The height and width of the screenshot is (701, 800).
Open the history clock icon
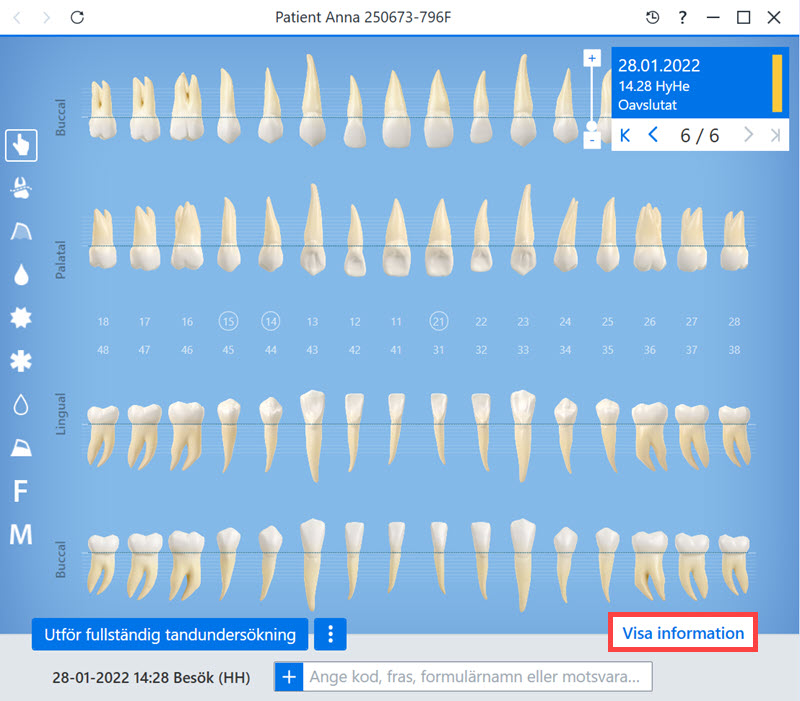(652, 17)
